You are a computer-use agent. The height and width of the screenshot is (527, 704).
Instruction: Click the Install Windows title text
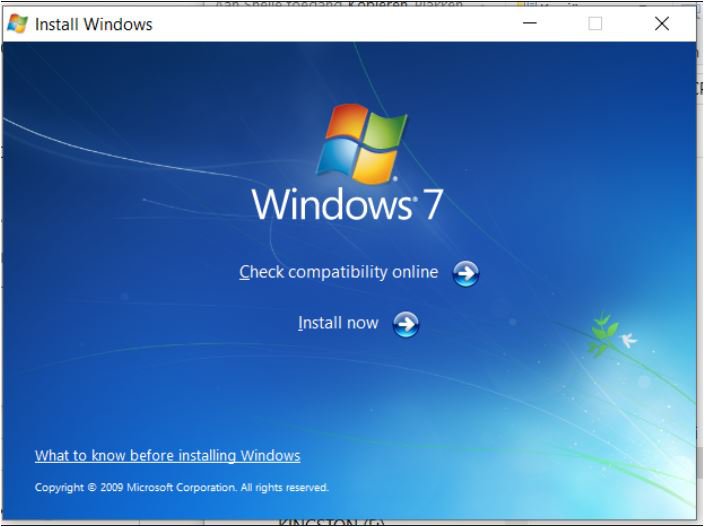(x=94, y=24)
